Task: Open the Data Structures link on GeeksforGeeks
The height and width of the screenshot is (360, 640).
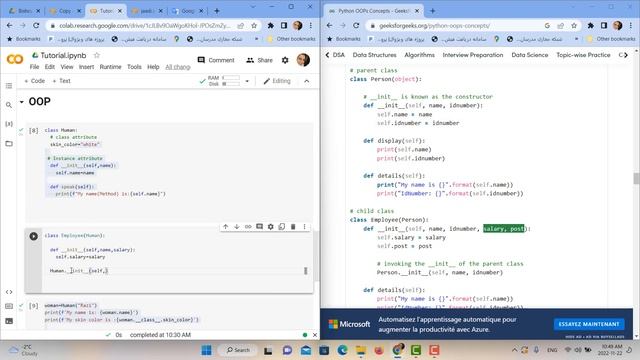Action: tap(374, 55)
